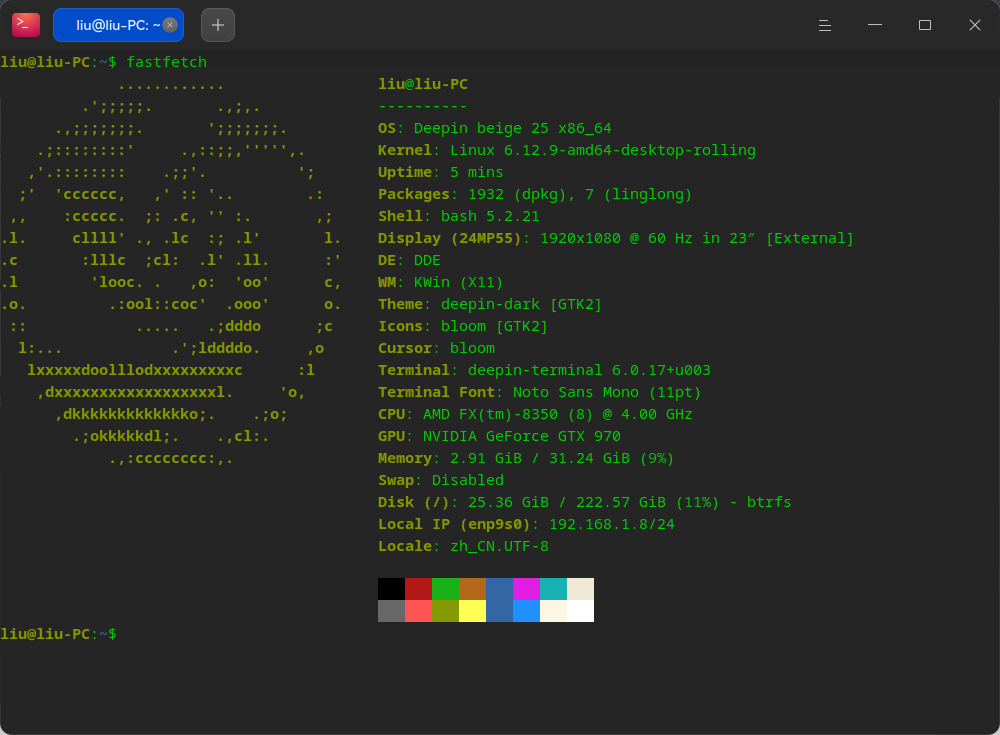Screen dimensions: 1000x735
Task: Close the terminal window
Action: 974,25
